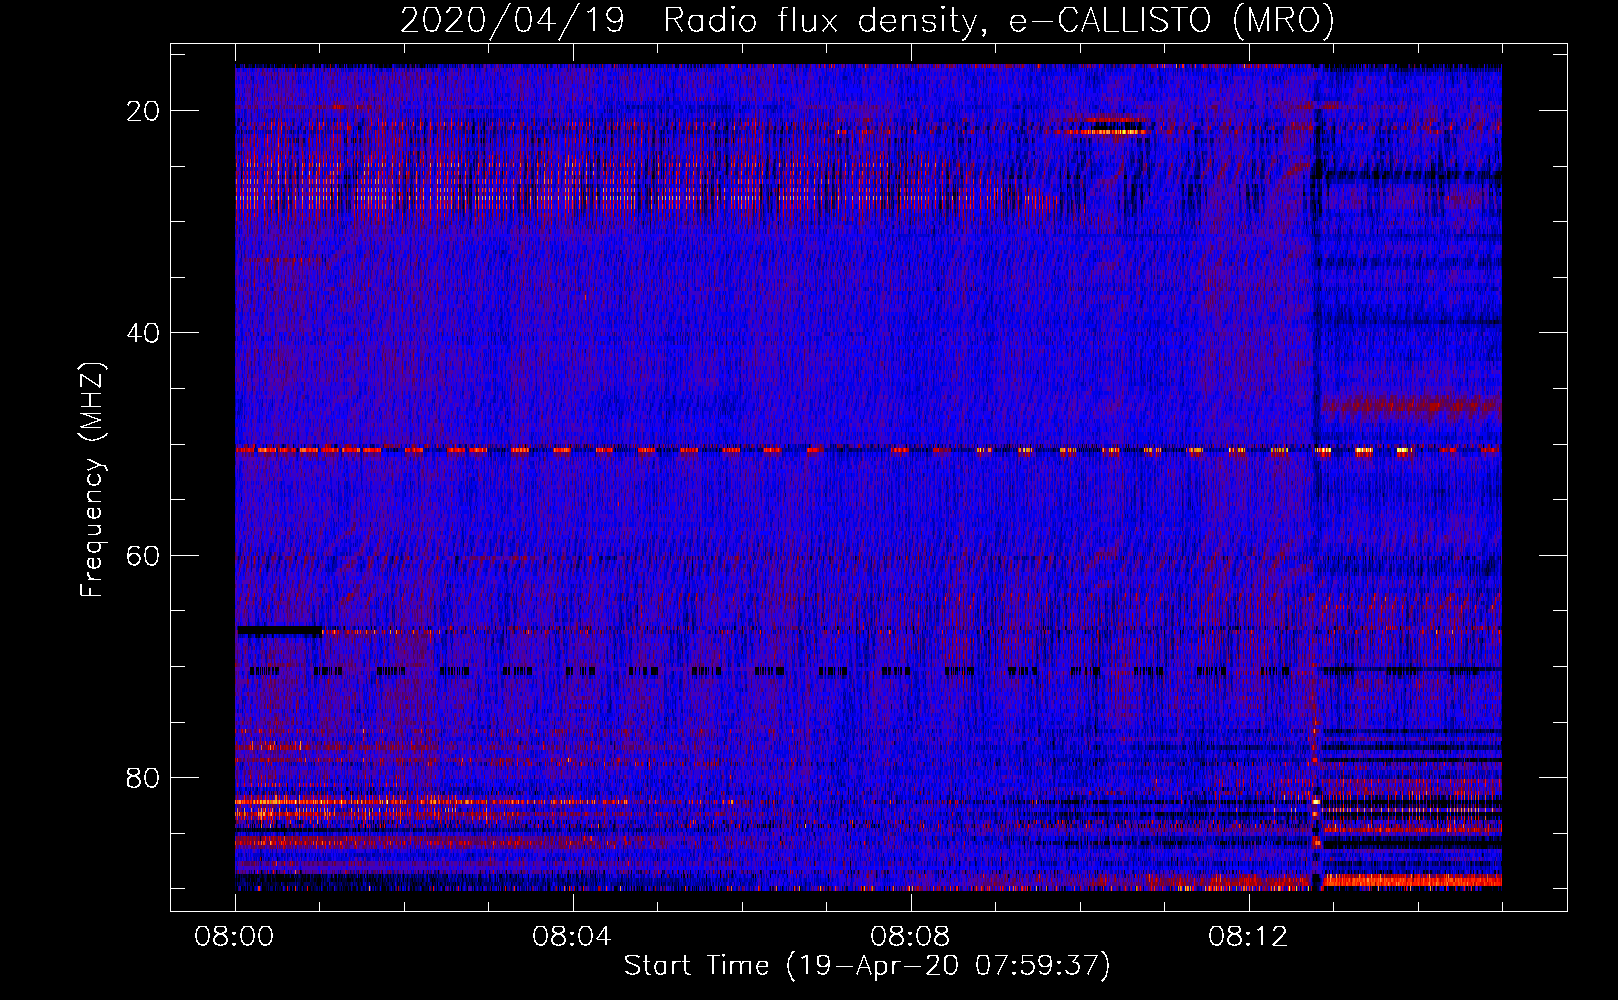The width and height of the screenshot is (1618, 1000).
Task: Click the 'Frequency (MHZ)' y-axis label
Action: click(92, 481)
